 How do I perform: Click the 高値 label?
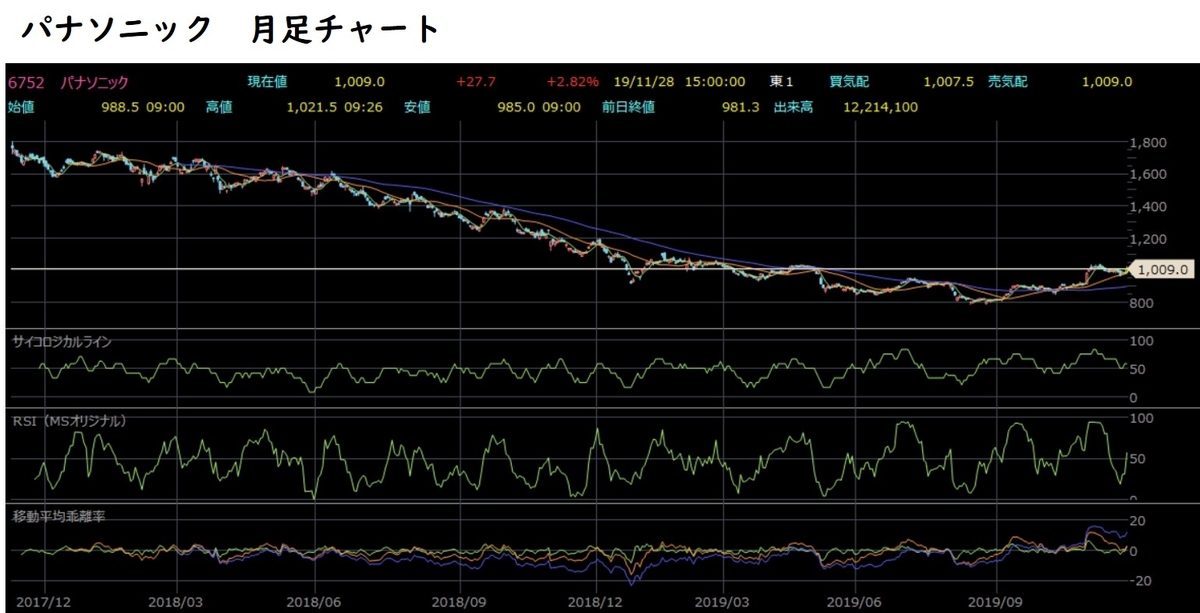tap(219, 106)
